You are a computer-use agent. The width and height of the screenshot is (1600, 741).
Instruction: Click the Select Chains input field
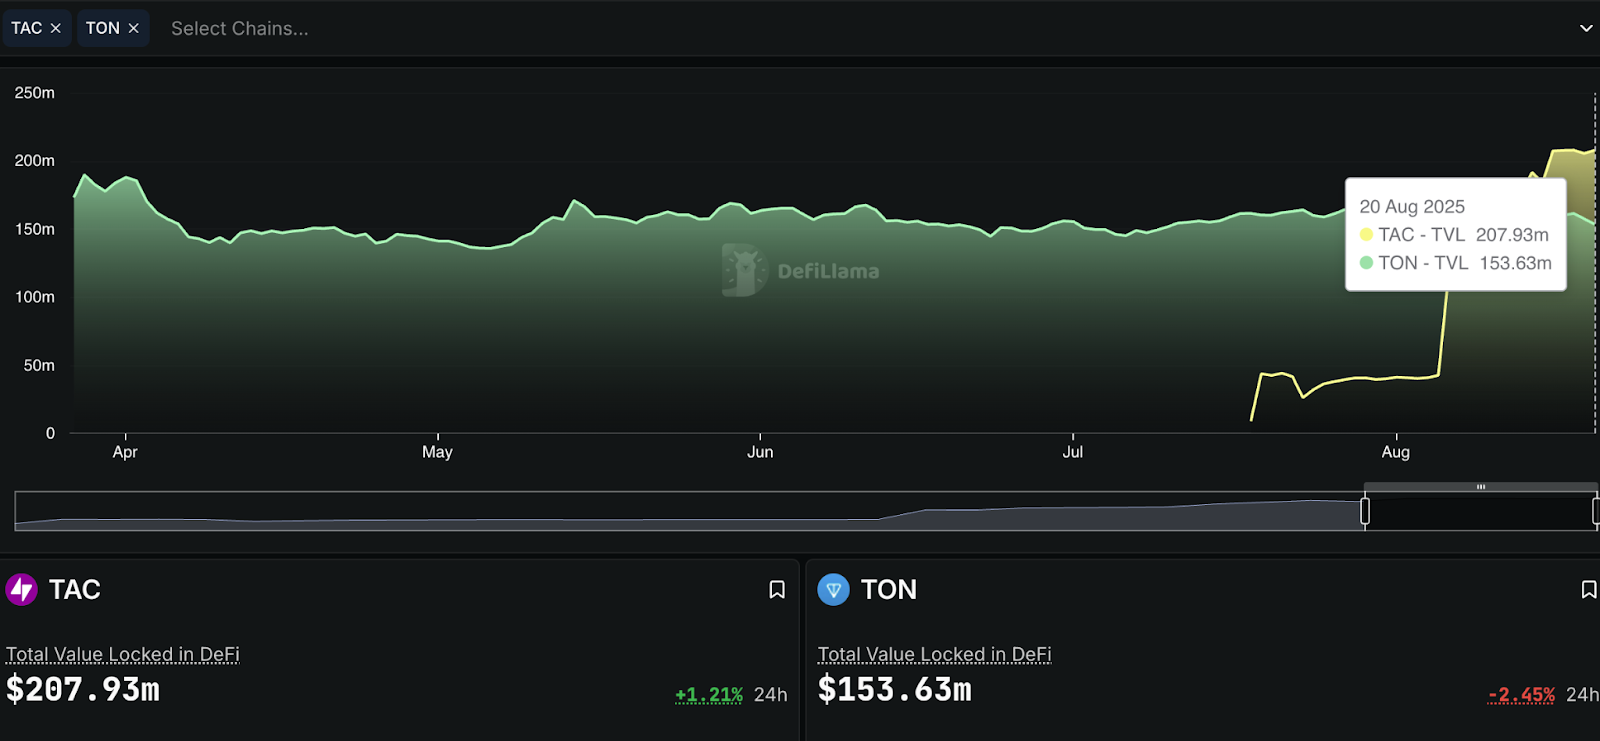pos(240,28)
